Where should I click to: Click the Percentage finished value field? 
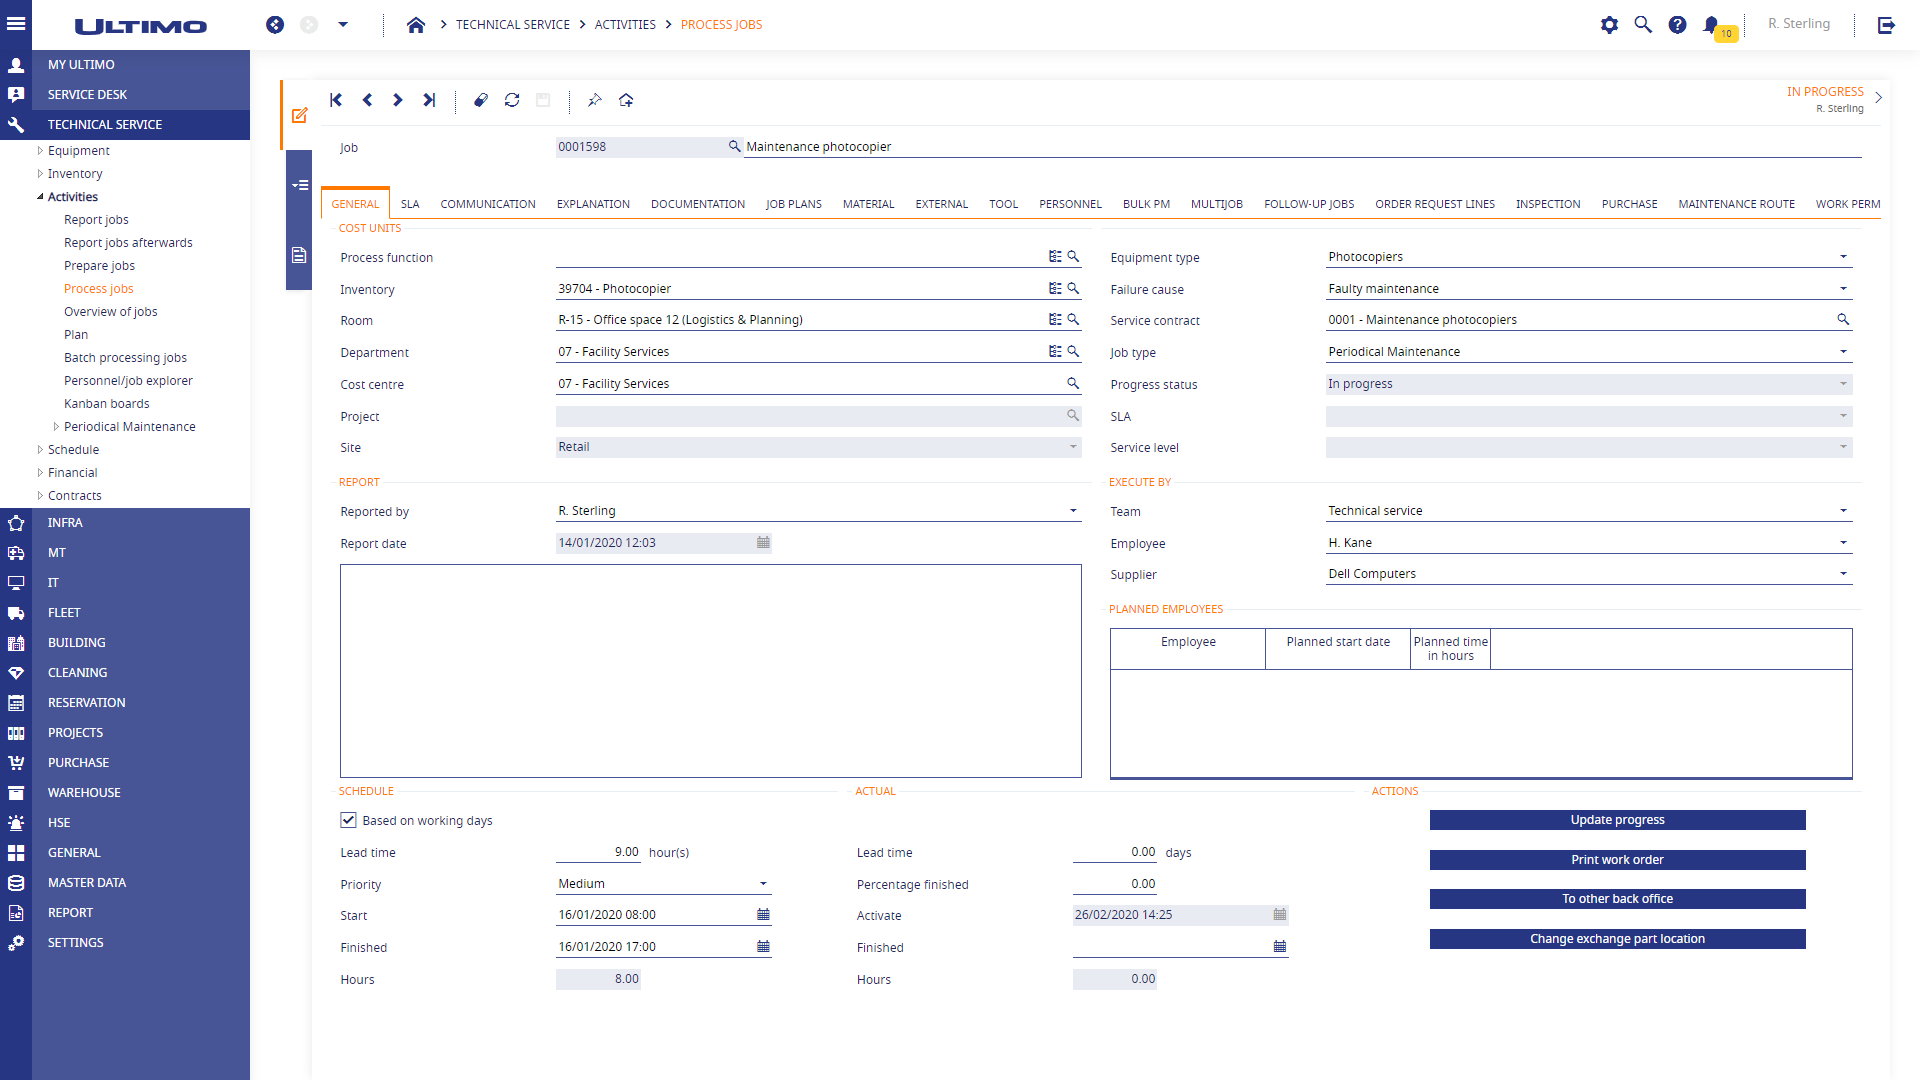1114,884
